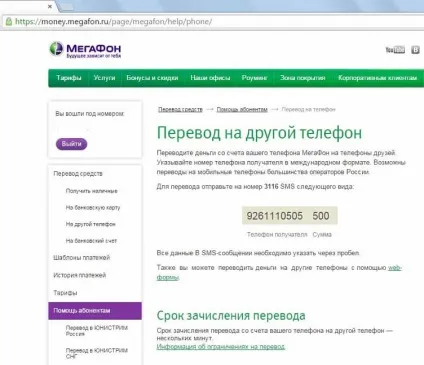
Task: Click the heading Перевод на другой телефон
Action: pos(259,132)
